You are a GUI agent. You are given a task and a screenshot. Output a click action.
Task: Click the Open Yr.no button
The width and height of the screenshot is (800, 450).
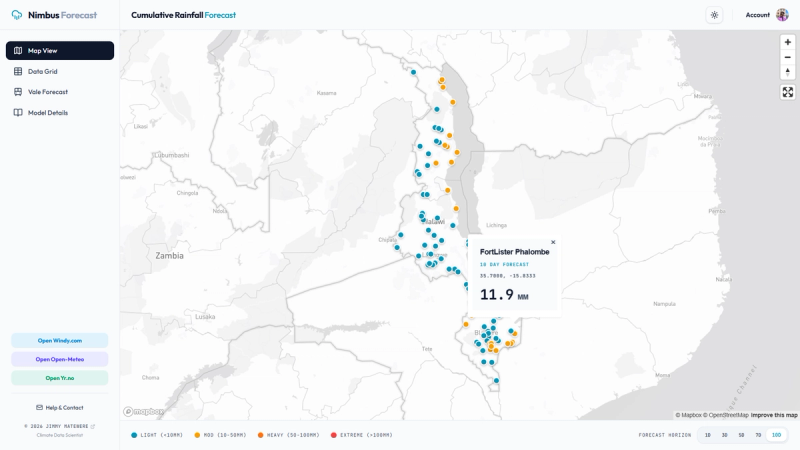(x=60, y=378)
